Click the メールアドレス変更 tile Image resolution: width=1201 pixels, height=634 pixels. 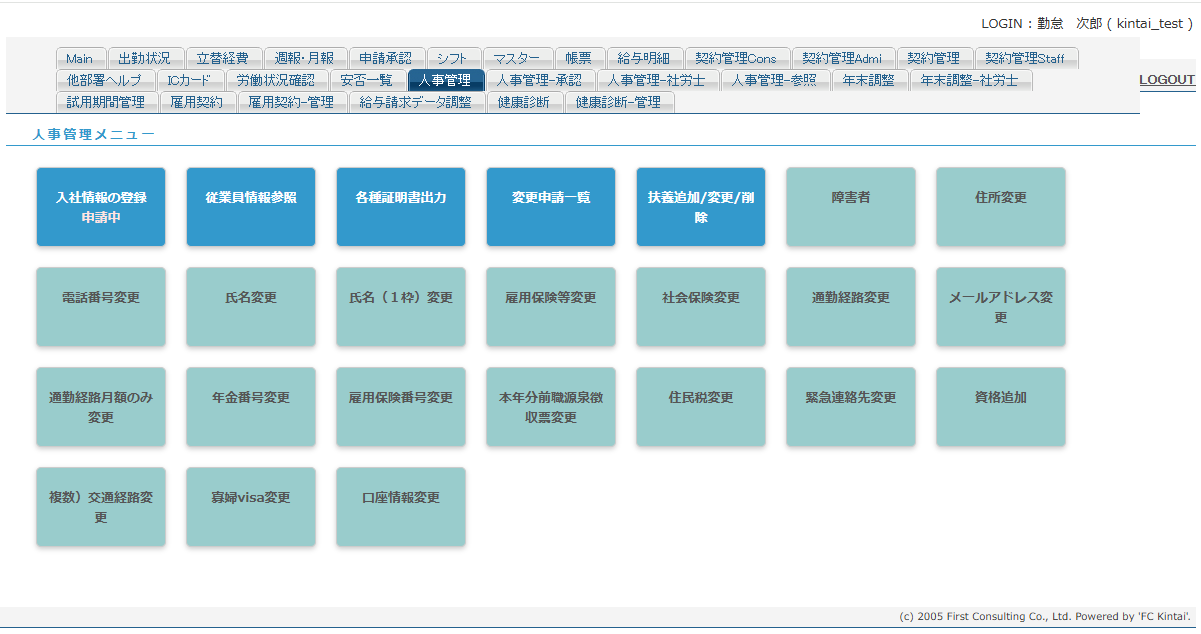point(1001,307)
